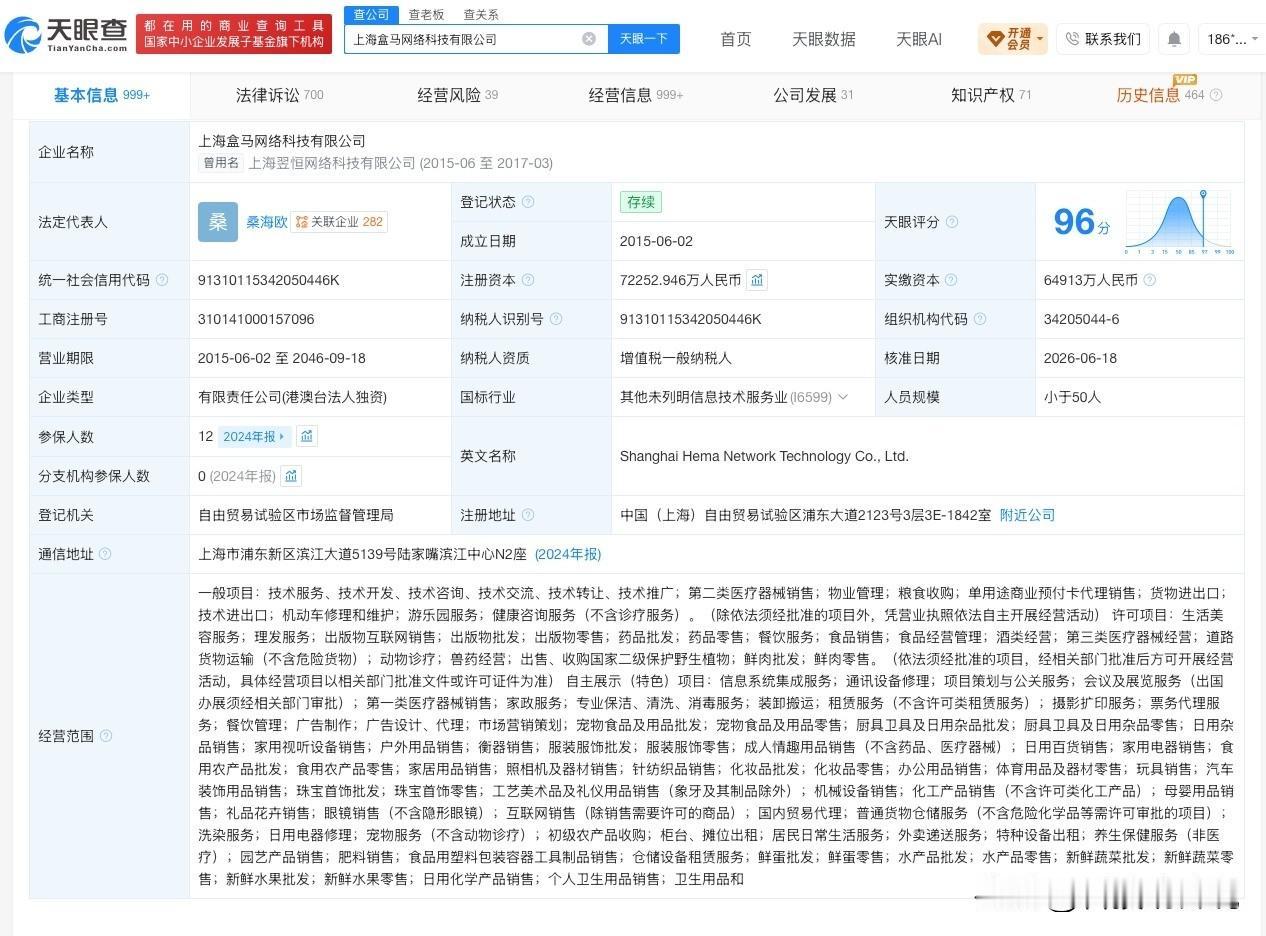Clear the search box with the X icon
The image size is (1266, 936).
pyautogui.click(x=589, y=39)
